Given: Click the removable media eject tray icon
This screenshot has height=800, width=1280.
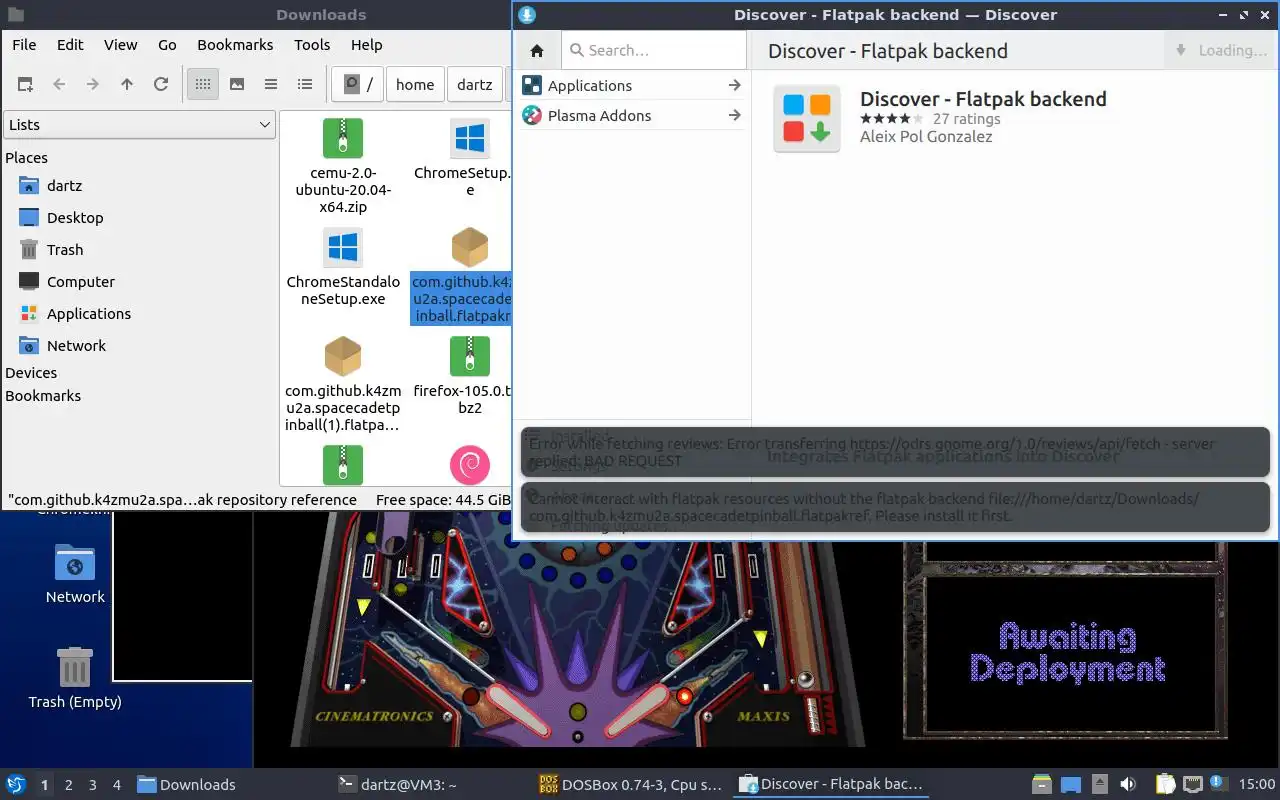Looking at the screenshot, I should point(1099,785).
